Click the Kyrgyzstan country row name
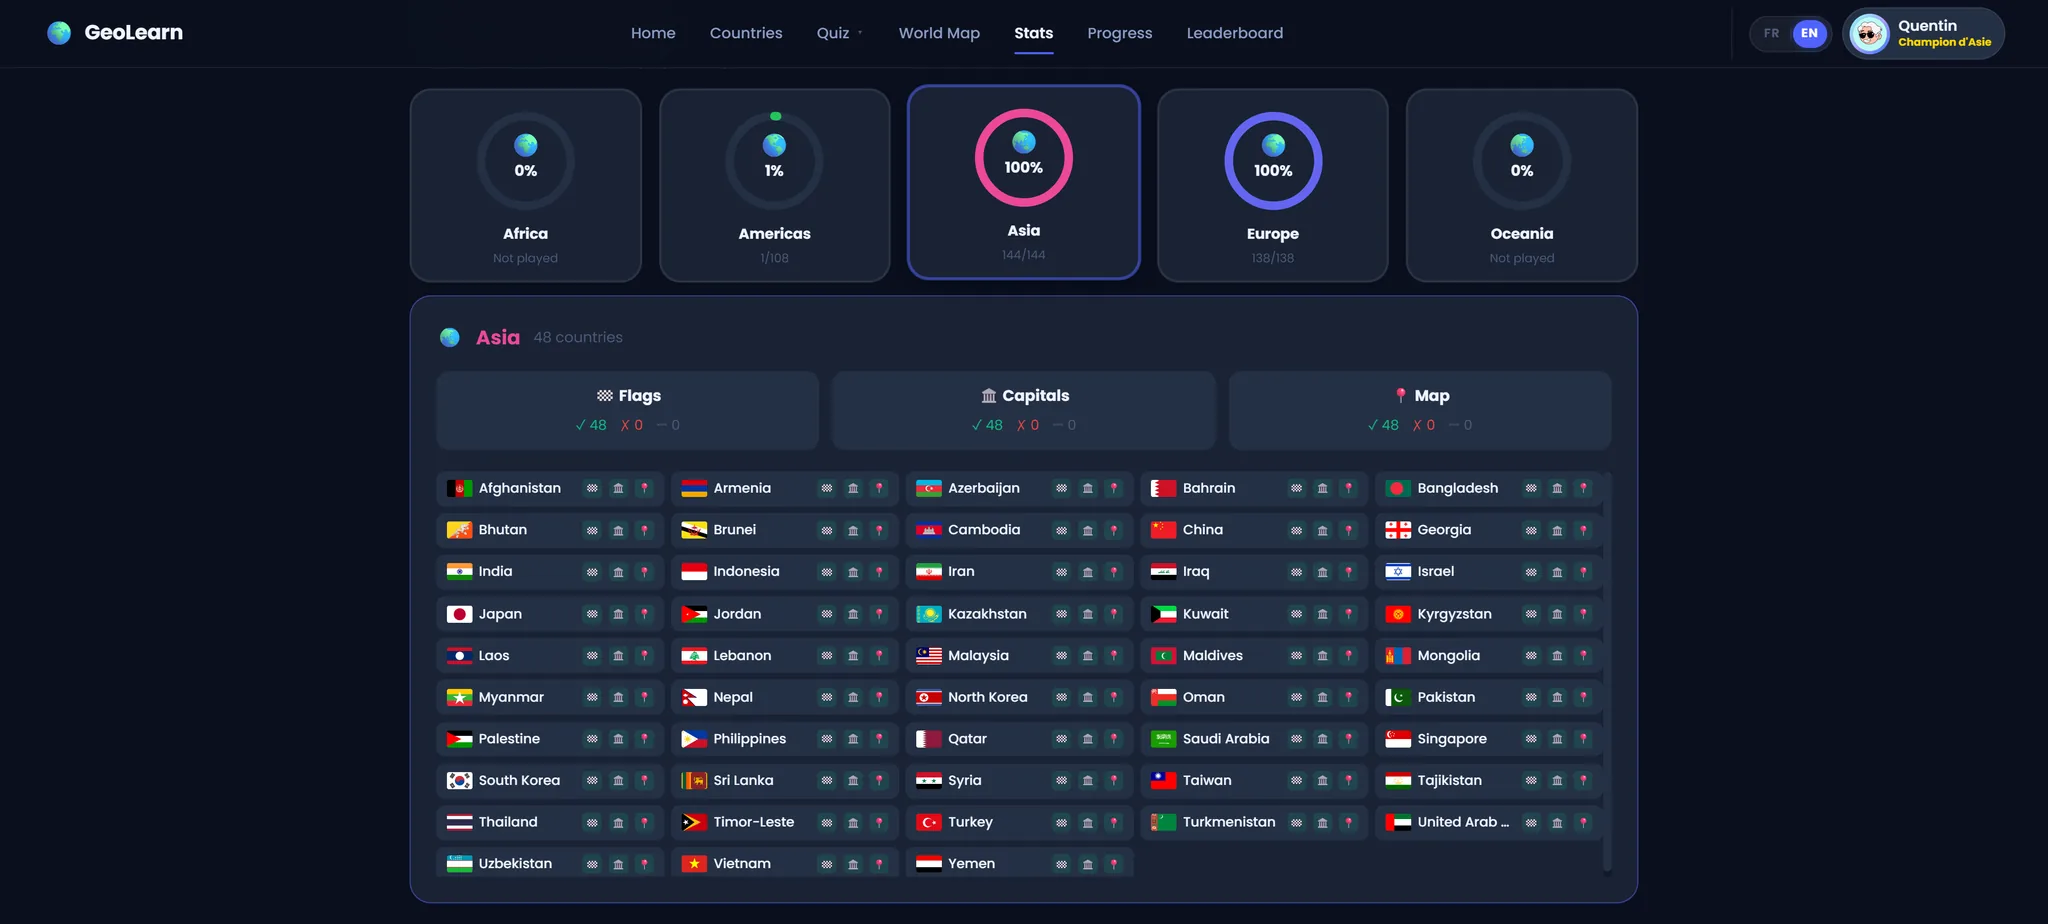2048x924 pixels. click(1454, 614)
